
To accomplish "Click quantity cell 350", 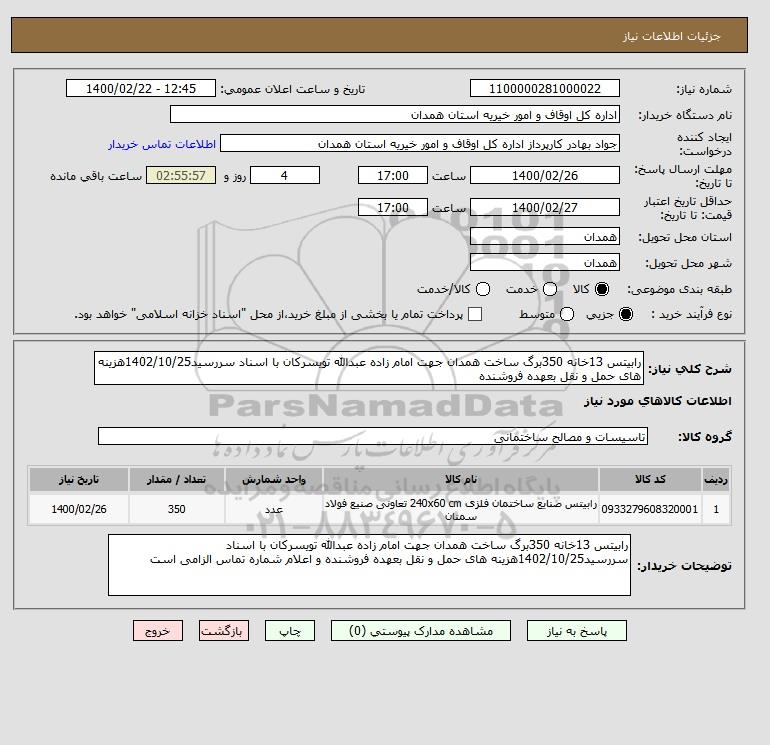I will coord(177,509).
